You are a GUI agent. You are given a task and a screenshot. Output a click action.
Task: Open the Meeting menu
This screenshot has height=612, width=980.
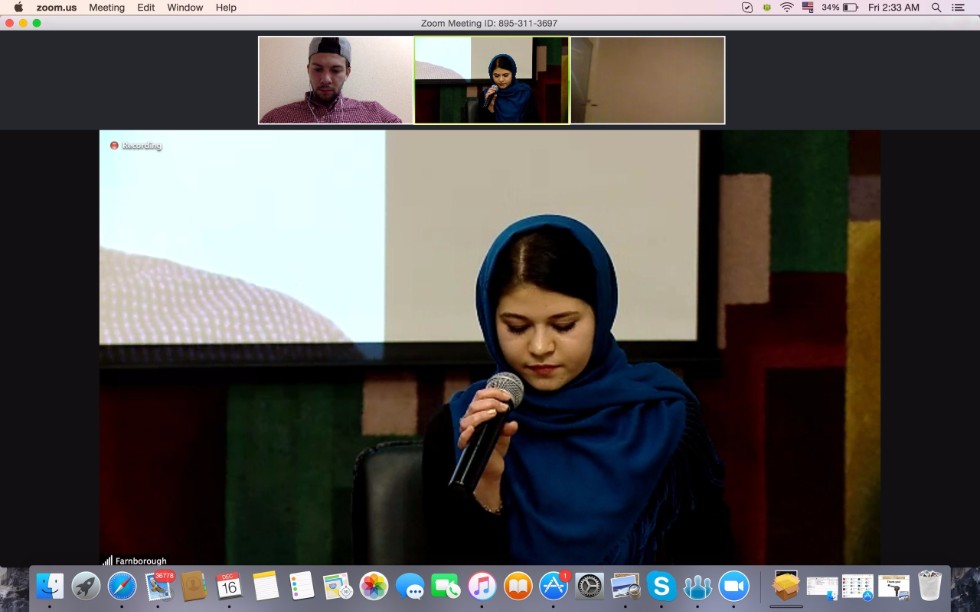click(107, 7)
